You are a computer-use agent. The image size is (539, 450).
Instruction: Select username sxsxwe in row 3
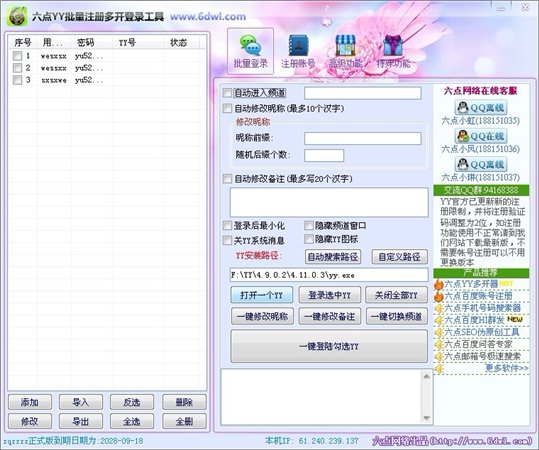[x=54, y=80]
